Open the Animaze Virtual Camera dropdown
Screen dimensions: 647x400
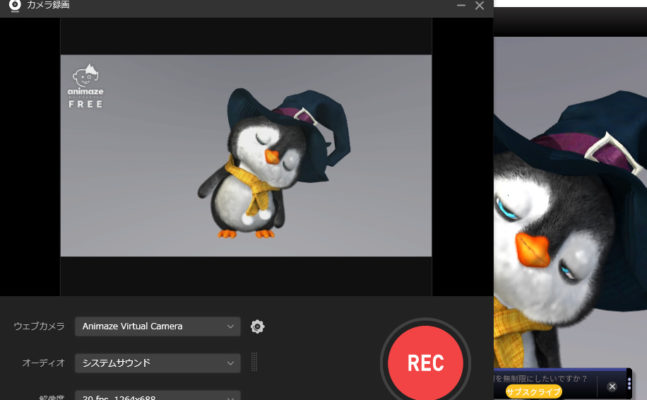pyautogui.click(x=158, y=326)
